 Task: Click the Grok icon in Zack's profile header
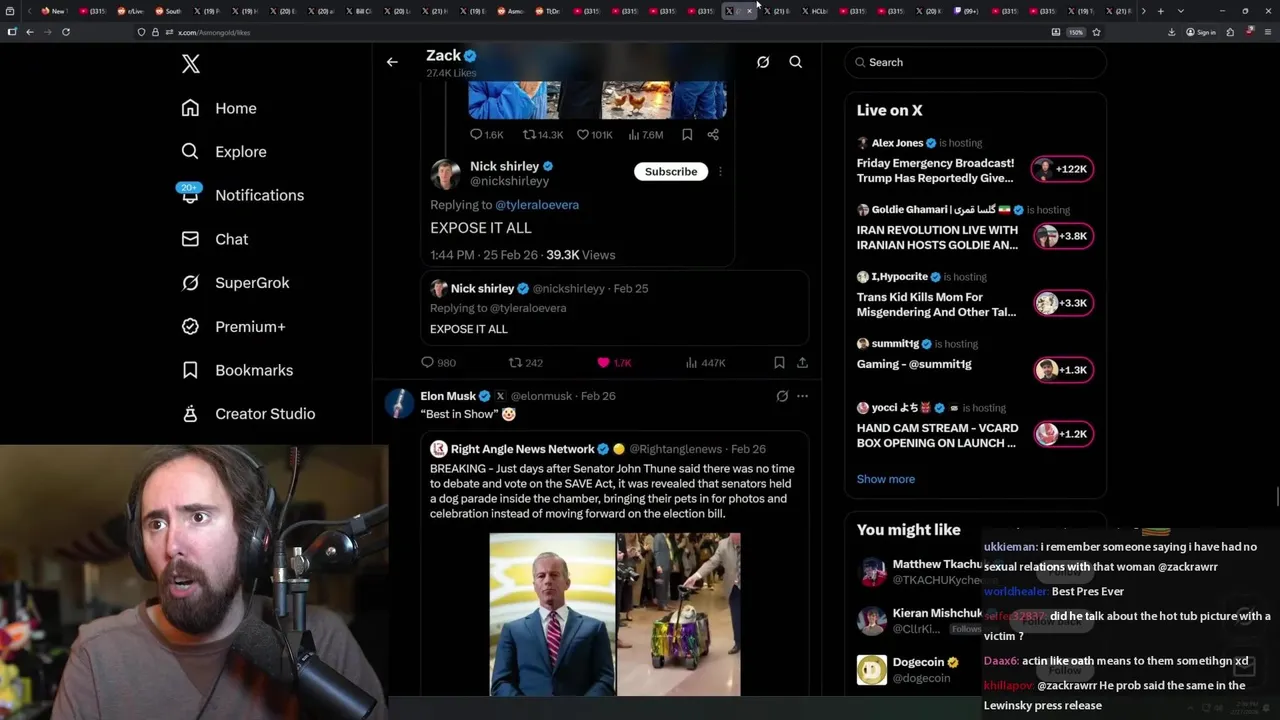coord(763,62)
